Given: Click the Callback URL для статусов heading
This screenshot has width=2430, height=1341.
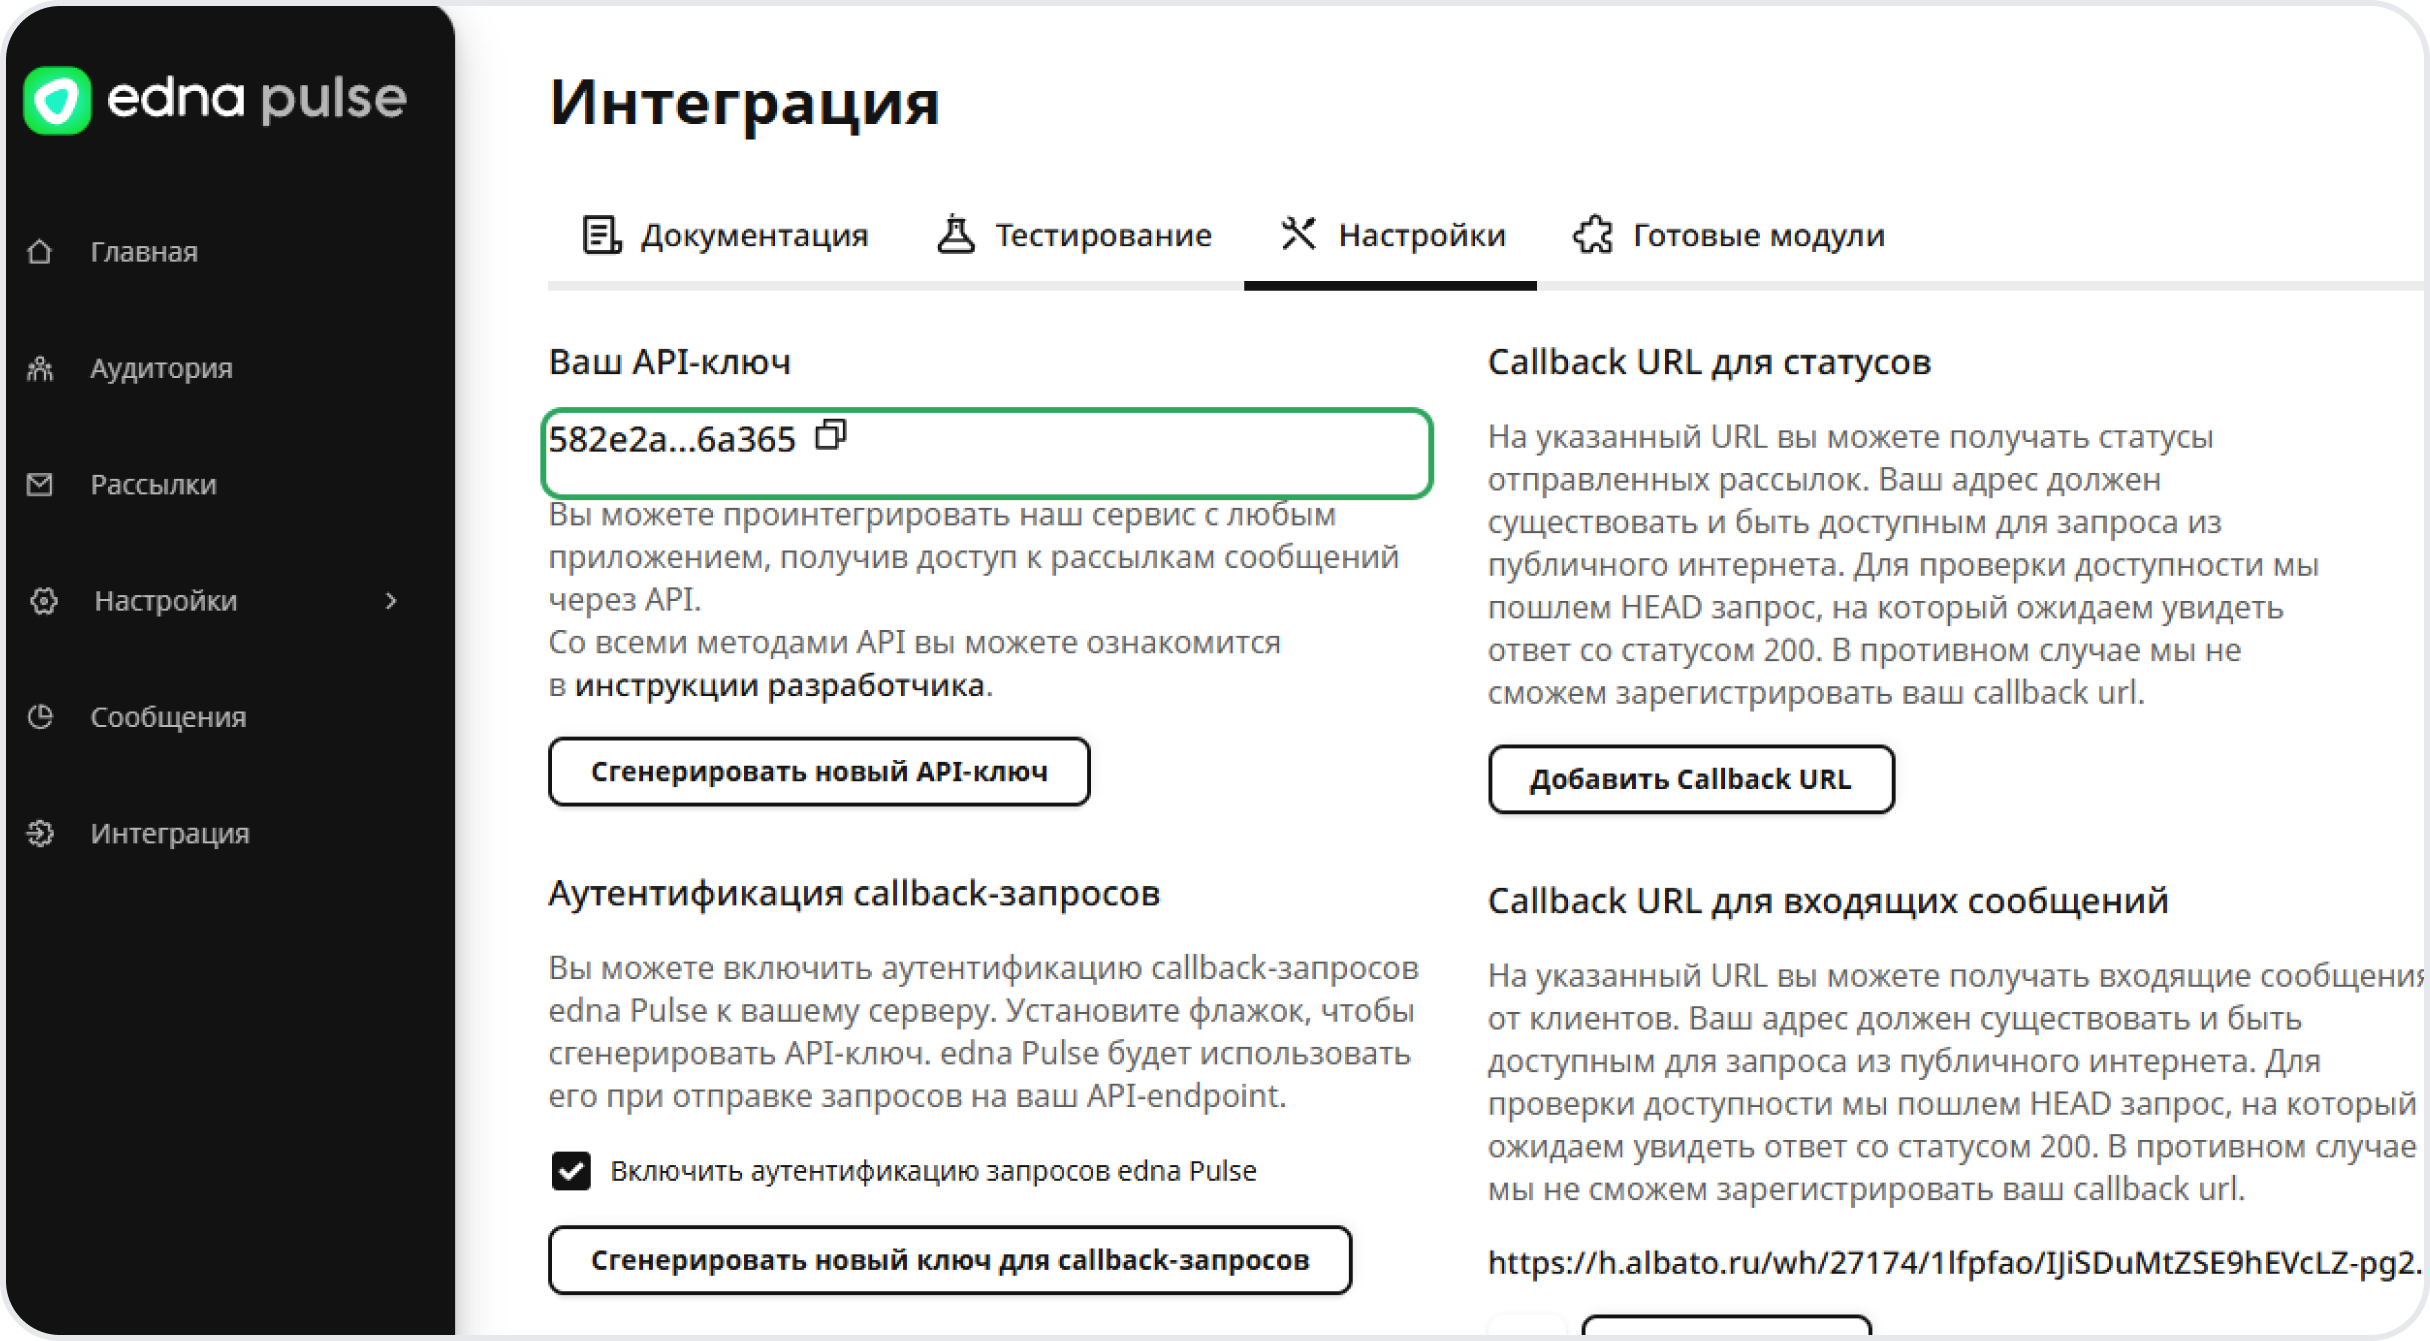Looking at the screenshot, I should 1709,362.
